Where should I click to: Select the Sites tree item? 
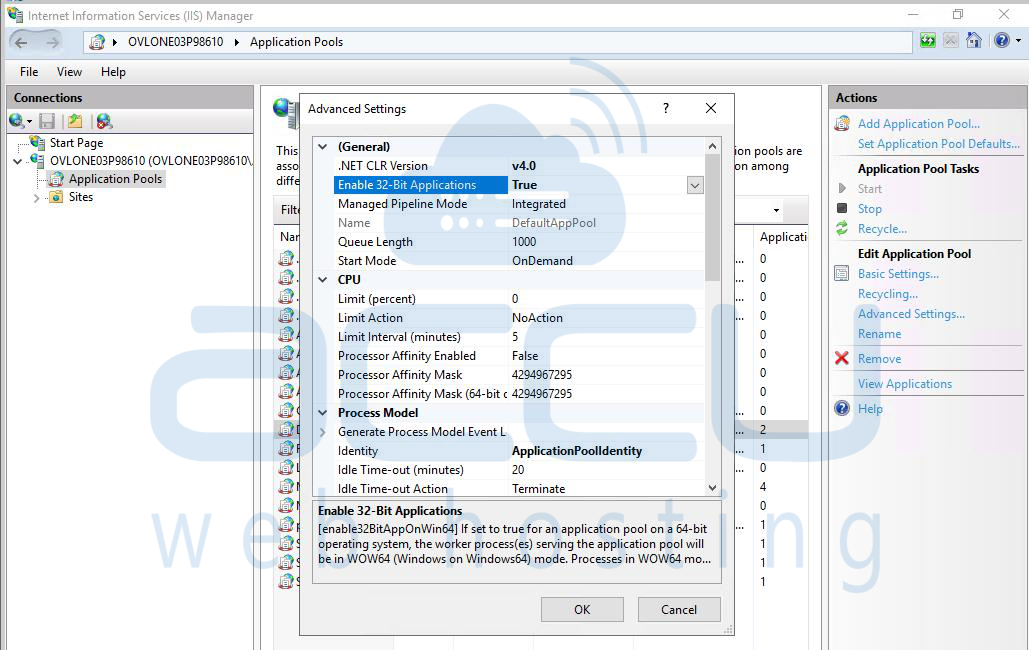click(x=81, y=197)
